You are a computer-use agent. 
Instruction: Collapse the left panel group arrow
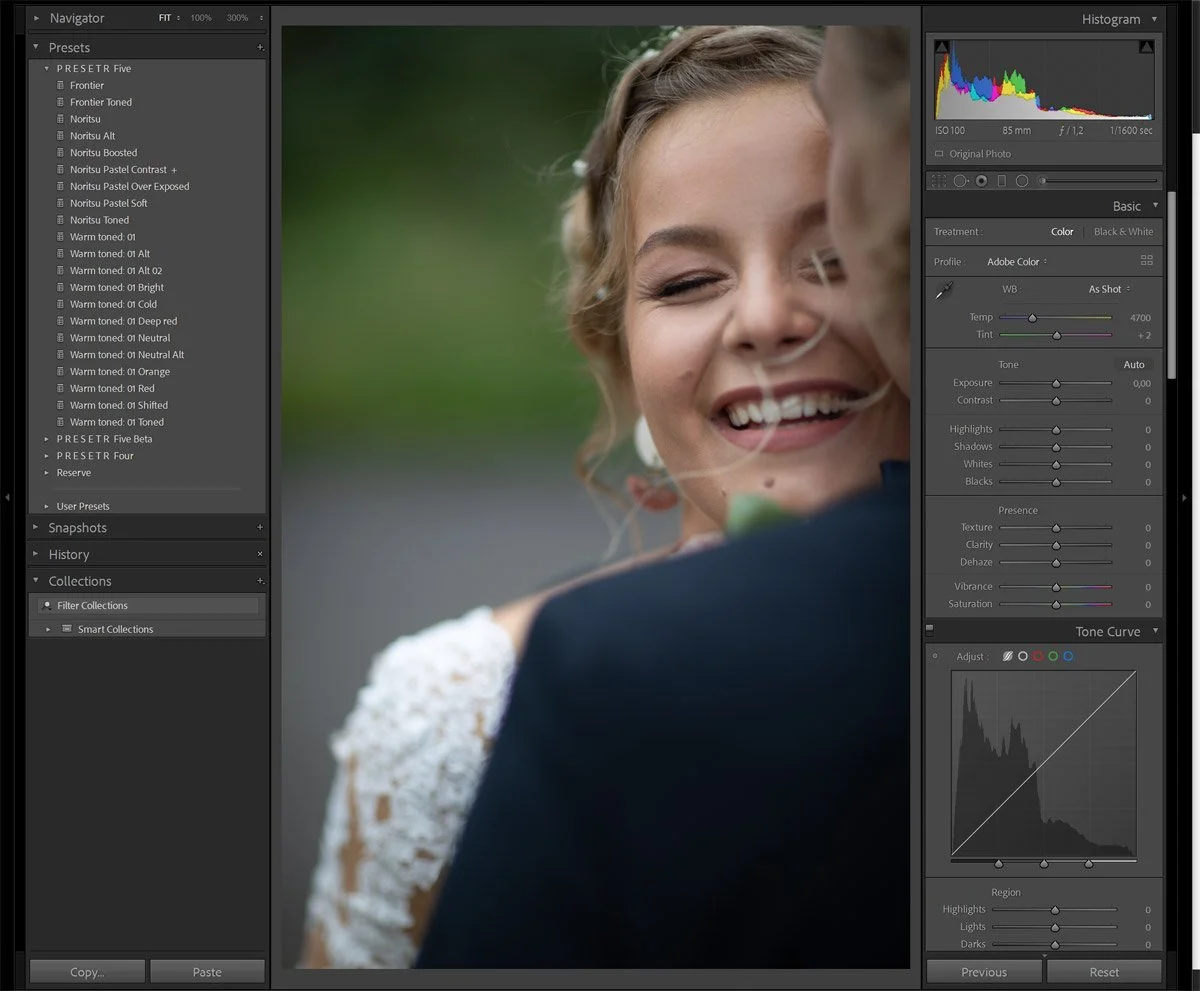7,496
